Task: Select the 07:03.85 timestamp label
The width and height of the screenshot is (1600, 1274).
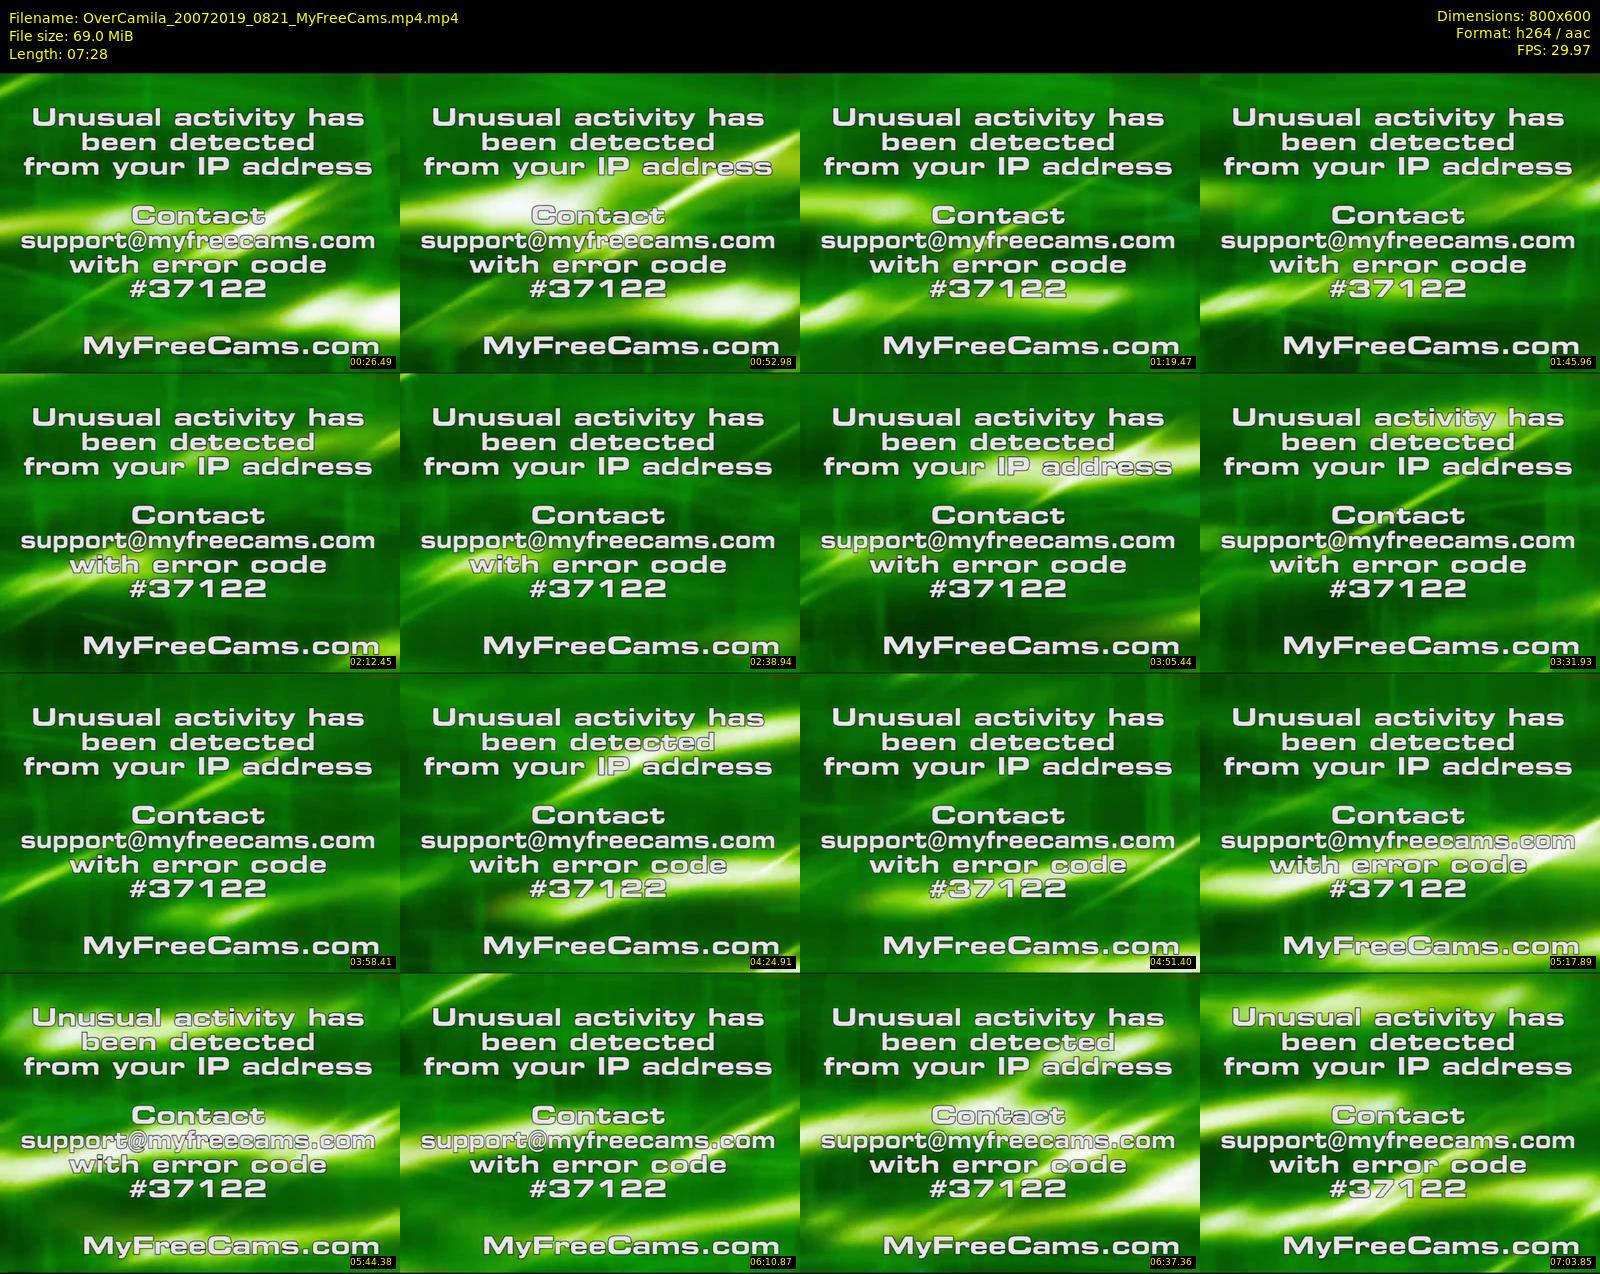Action: pos(1572,1262)
